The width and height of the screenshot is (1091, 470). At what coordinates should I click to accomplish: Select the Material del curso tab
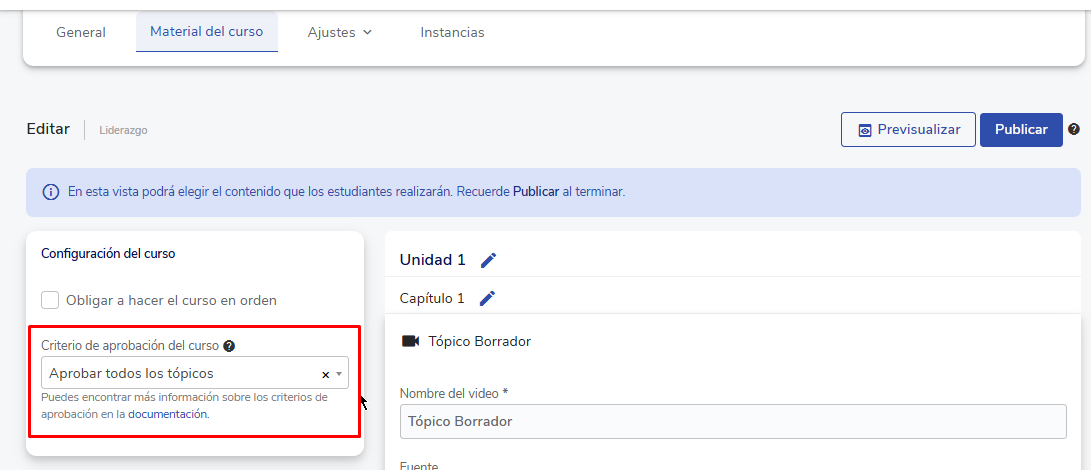[x=206, y=32]
